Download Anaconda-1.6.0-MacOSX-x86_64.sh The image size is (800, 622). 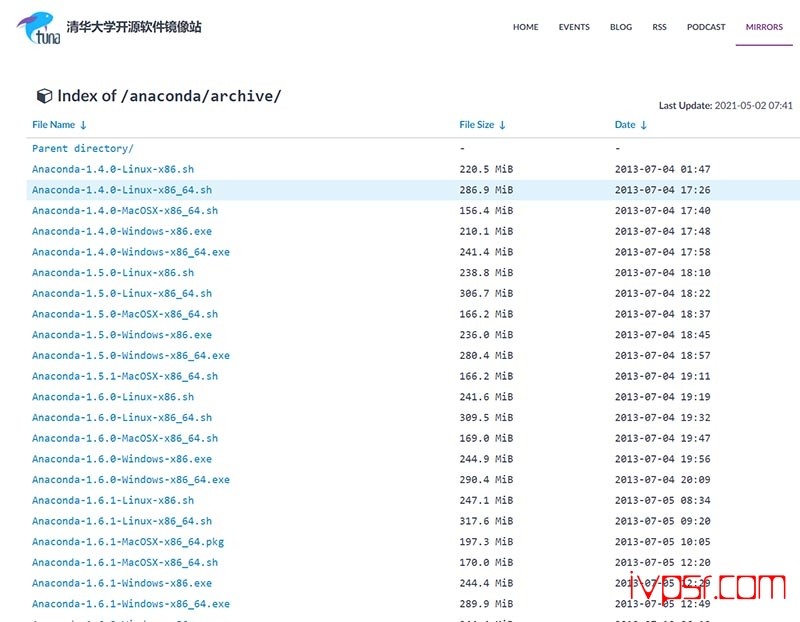click(x=125, y=438)
